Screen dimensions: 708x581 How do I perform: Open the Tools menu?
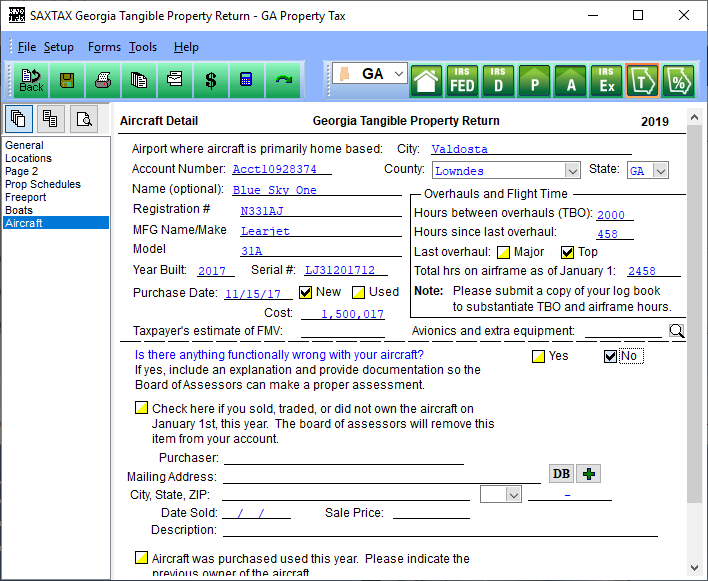click(143, 47)
